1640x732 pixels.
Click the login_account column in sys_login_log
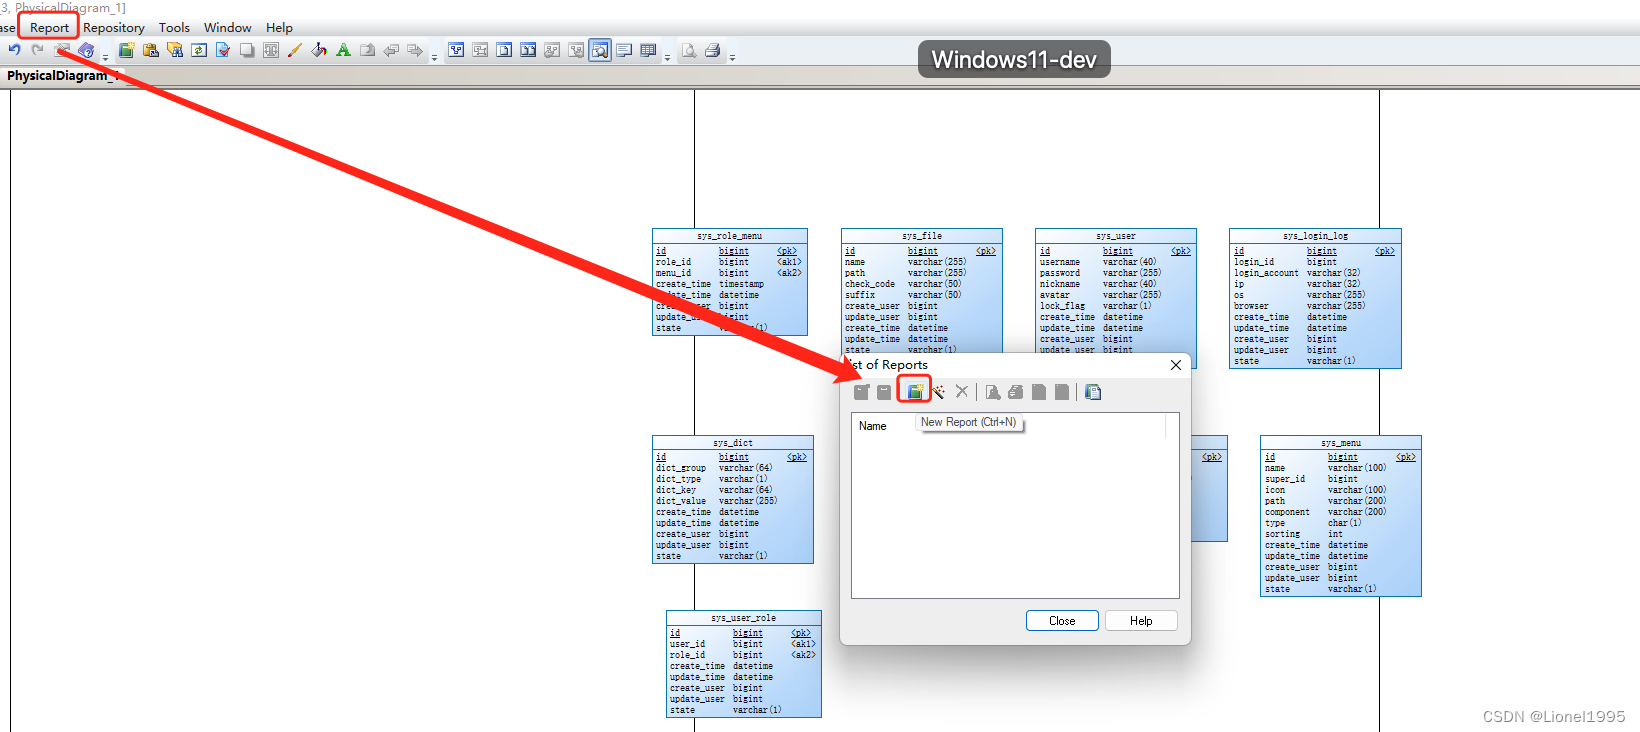point(1266,273)
